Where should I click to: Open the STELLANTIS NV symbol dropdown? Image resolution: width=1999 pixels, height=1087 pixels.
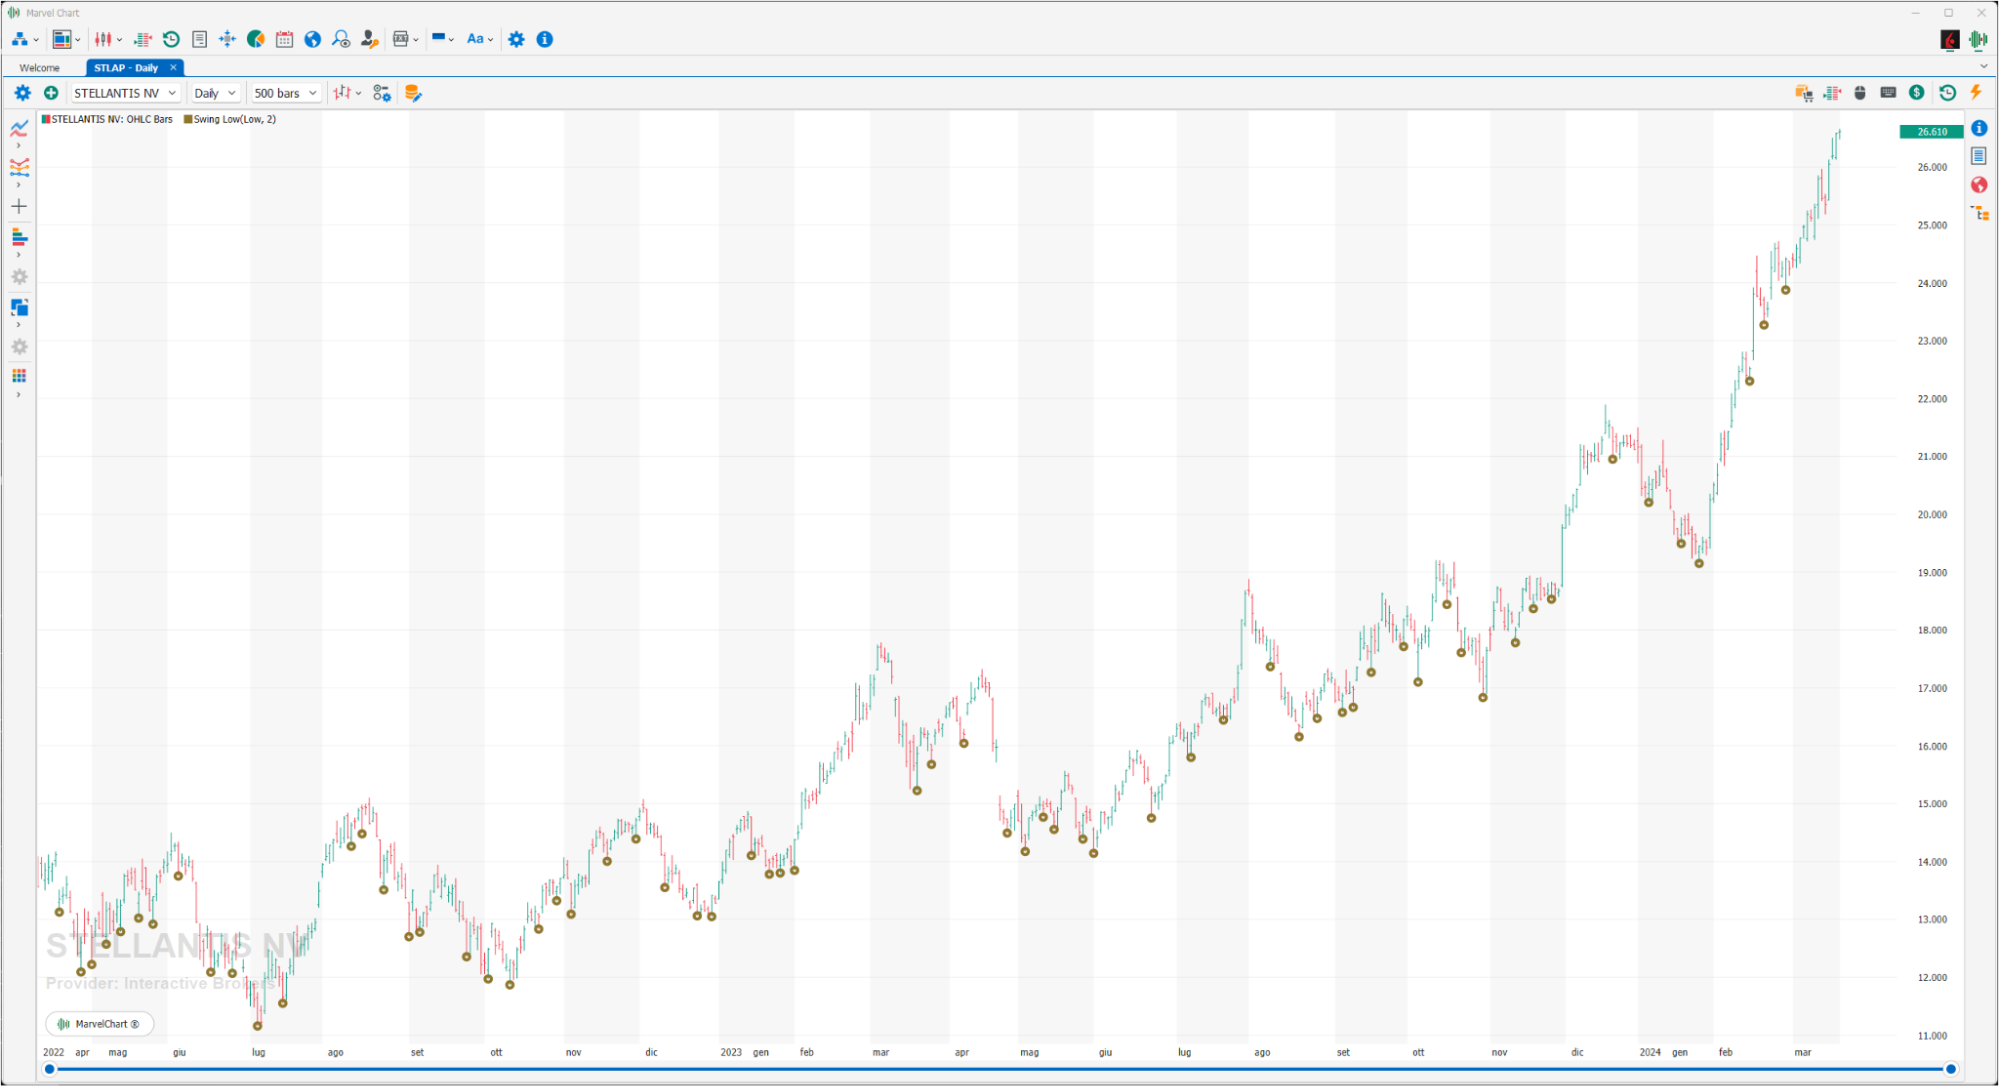point(125,93)
